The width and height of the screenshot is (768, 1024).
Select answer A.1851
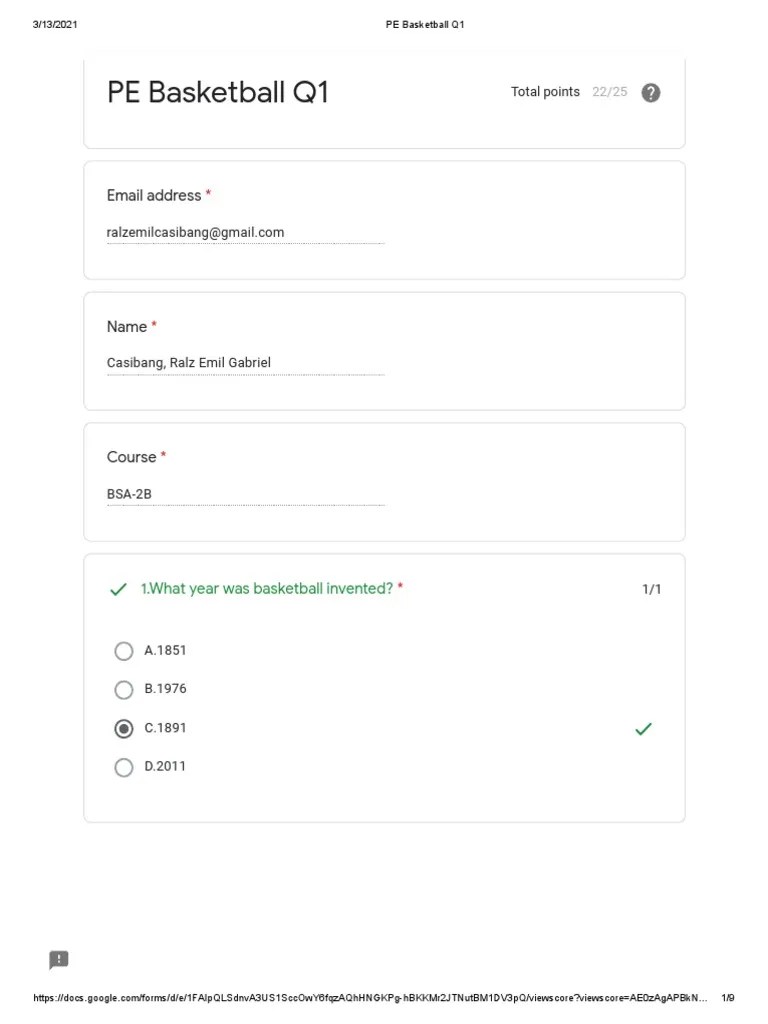[x=124, y=651]
